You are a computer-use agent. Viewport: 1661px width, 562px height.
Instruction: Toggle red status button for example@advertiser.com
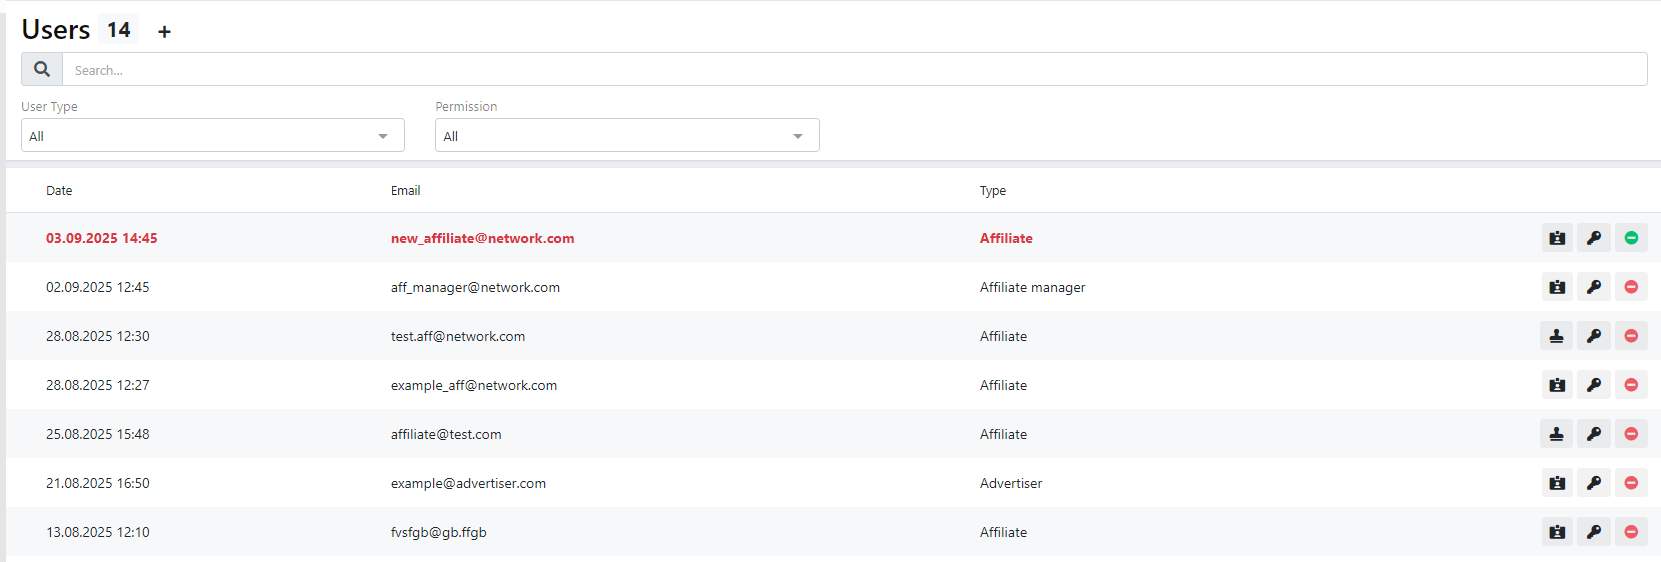coord(1631,483)
